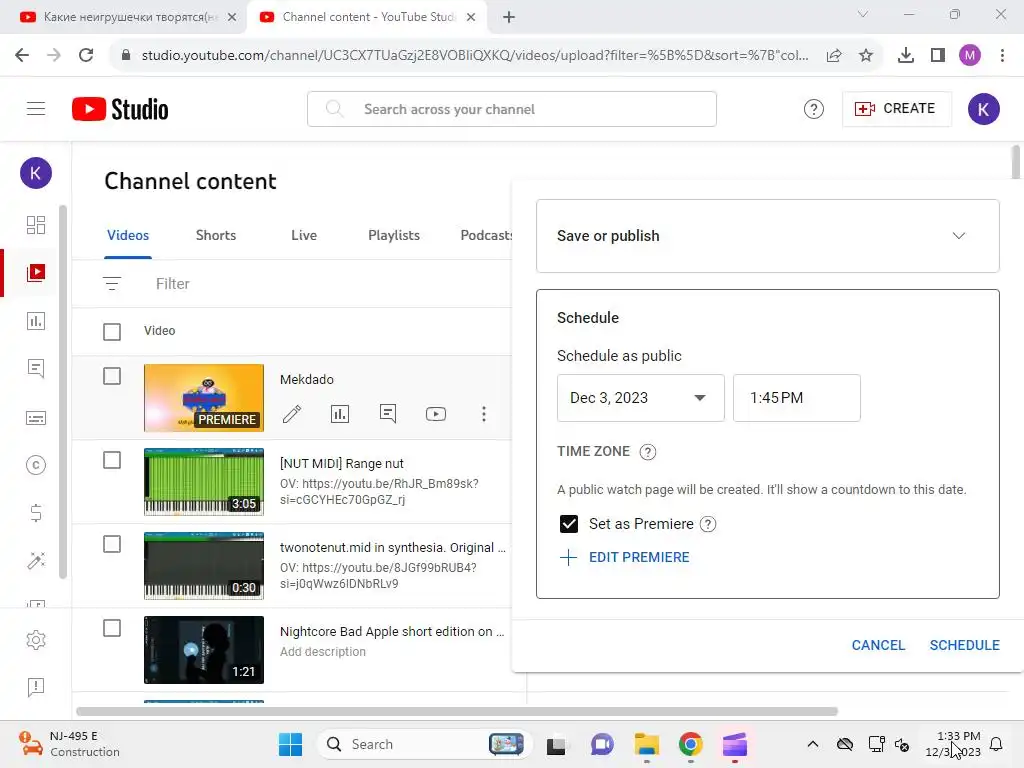Open File Explorer from taskbar

pyautogui.click(x=647, y=744)
